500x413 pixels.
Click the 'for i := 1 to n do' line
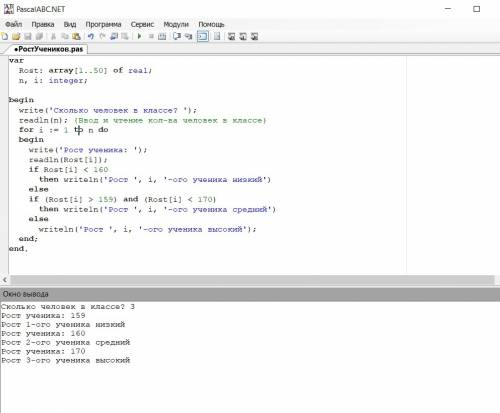pos(64,130)
